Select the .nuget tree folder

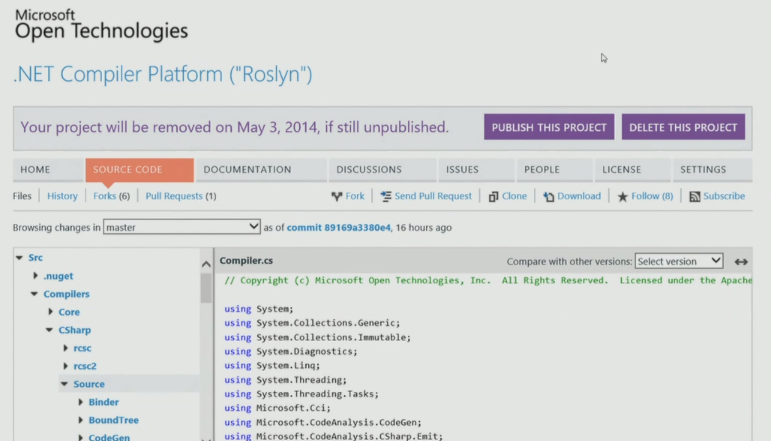[58, 276]
